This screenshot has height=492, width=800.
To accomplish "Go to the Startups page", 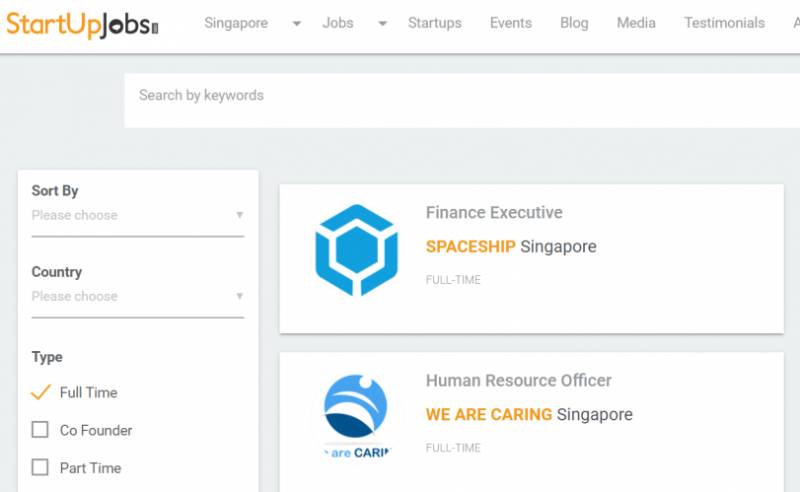I will (x=435, y=23).
